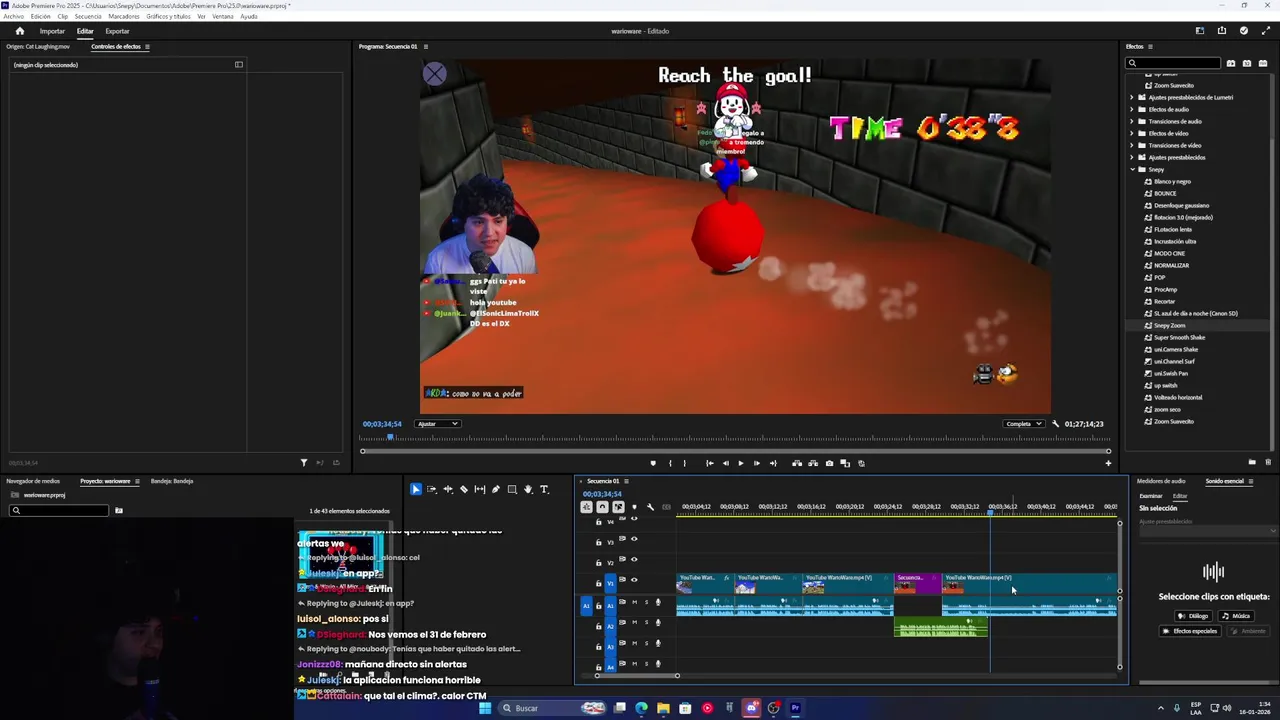
Task: Toggle insert sequences as nests
Action: (586, 507)
